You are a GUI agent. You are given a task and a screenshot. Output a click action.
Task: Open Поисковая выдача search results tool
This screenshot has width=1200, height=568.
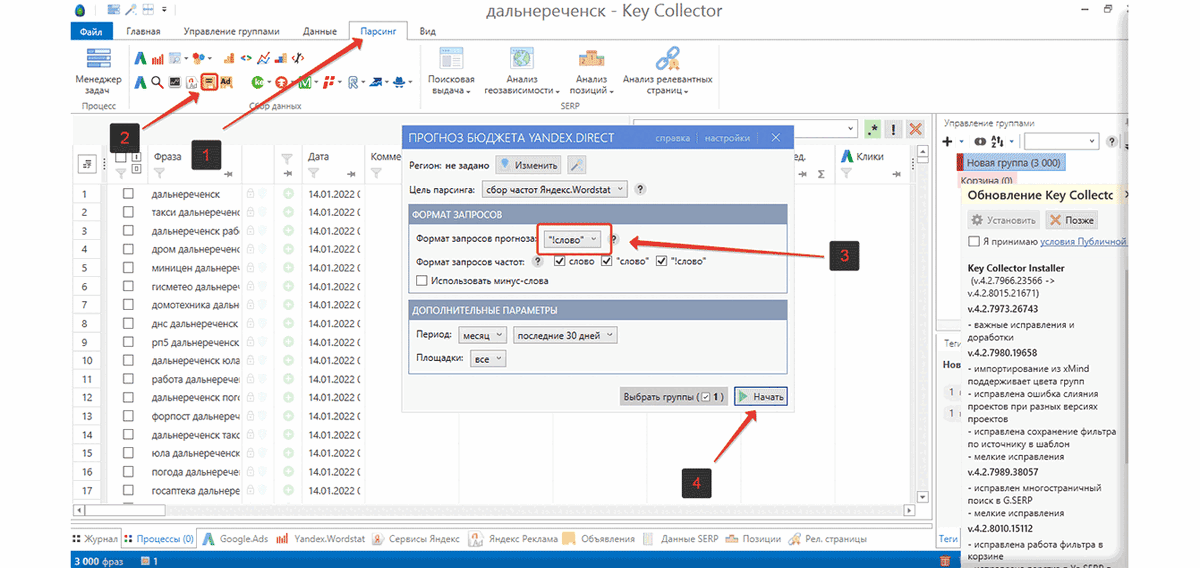(451, 70)
